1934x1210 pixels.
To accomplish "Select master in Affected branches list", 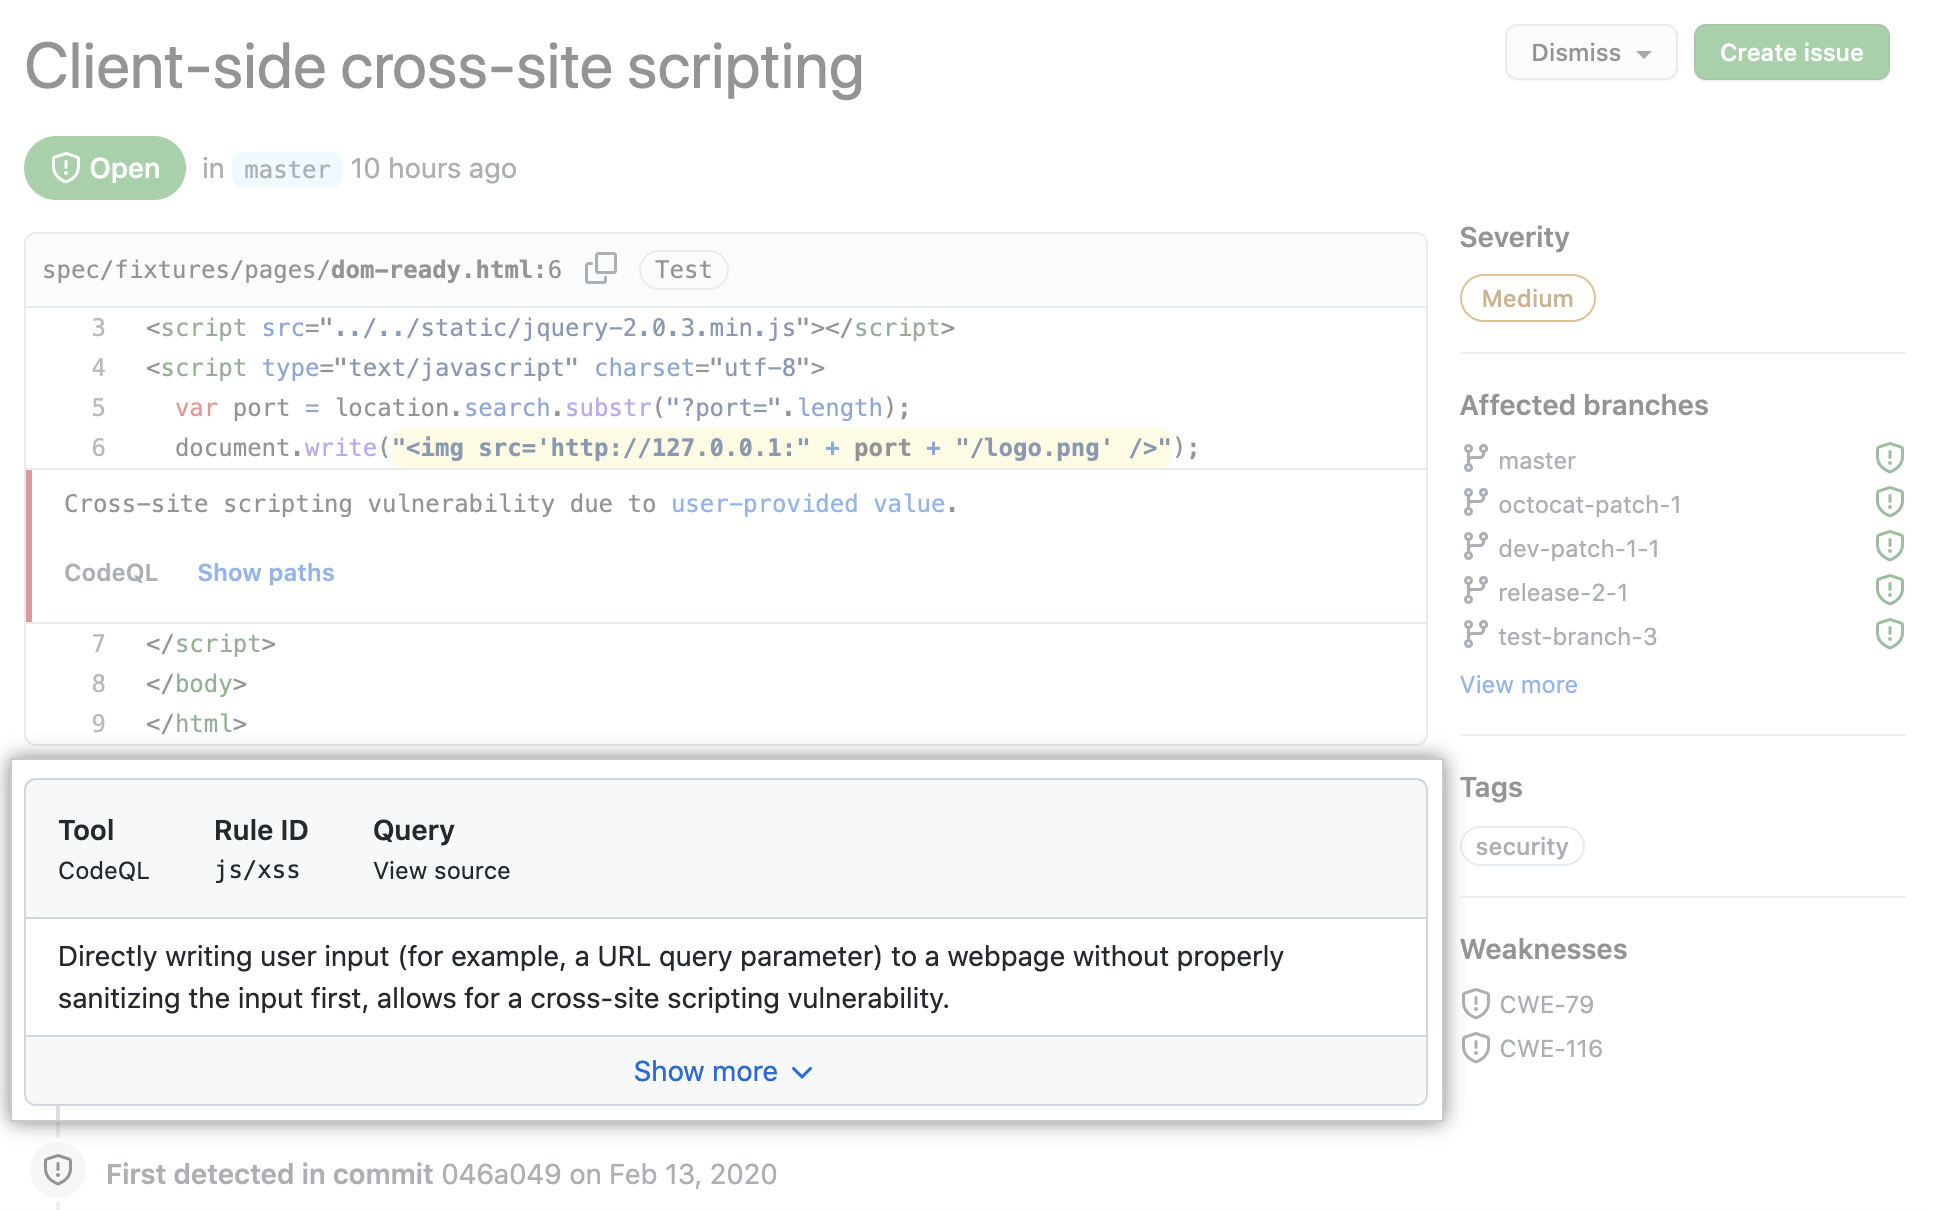I will click(x=1537, y=461).
